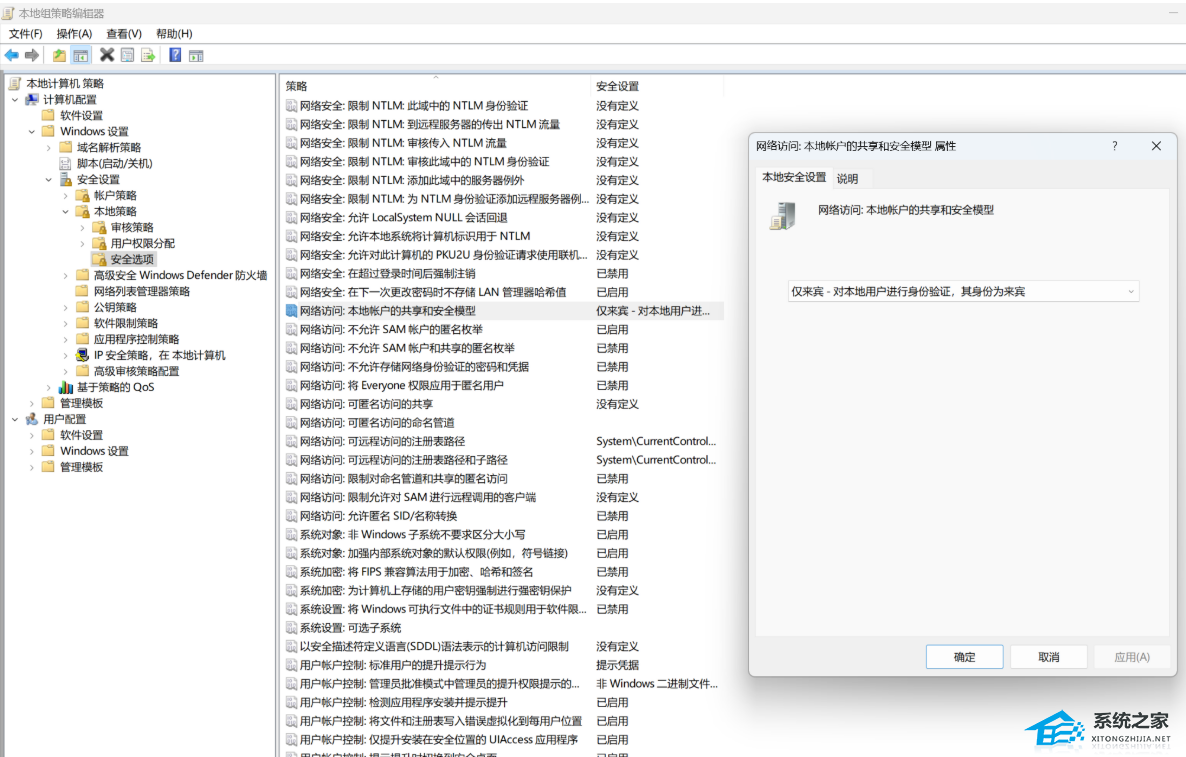1186x757 pixels.
Task: Toggle Show/Hide Action Pane toolbar icon
Action: (196, 55)
